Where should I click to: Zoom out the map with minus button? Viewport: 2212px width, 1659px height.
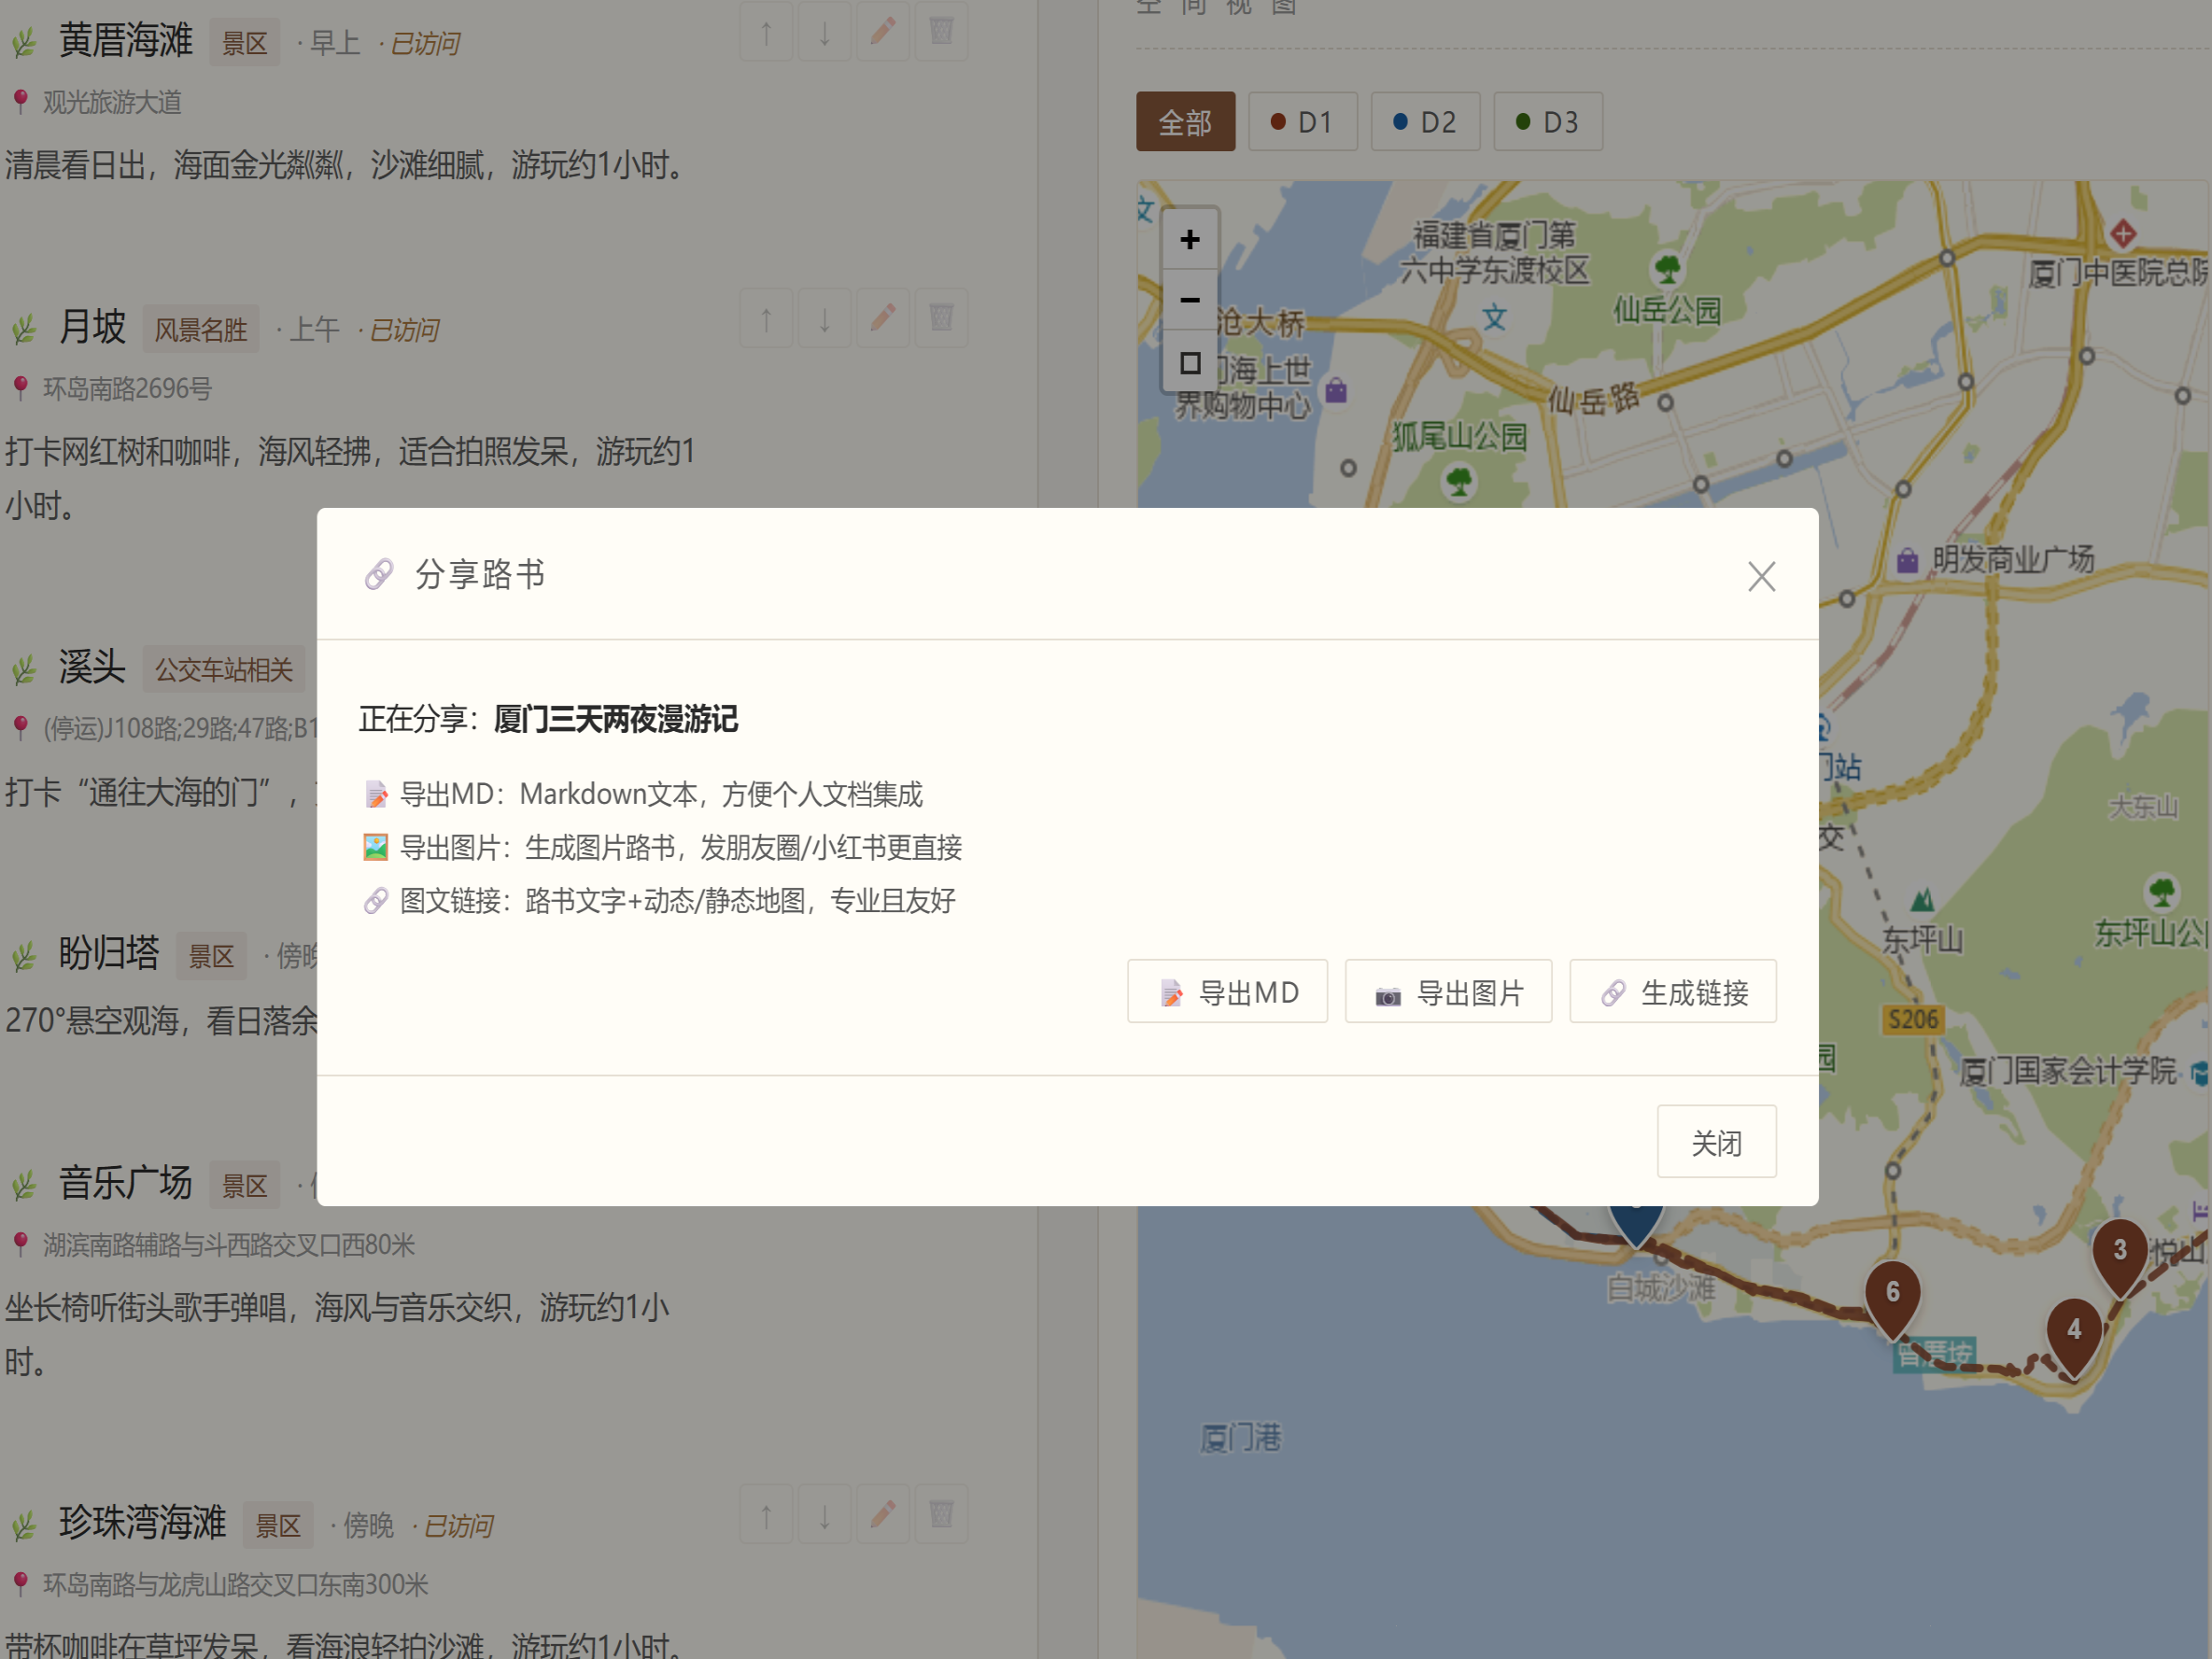[1190, 300]
